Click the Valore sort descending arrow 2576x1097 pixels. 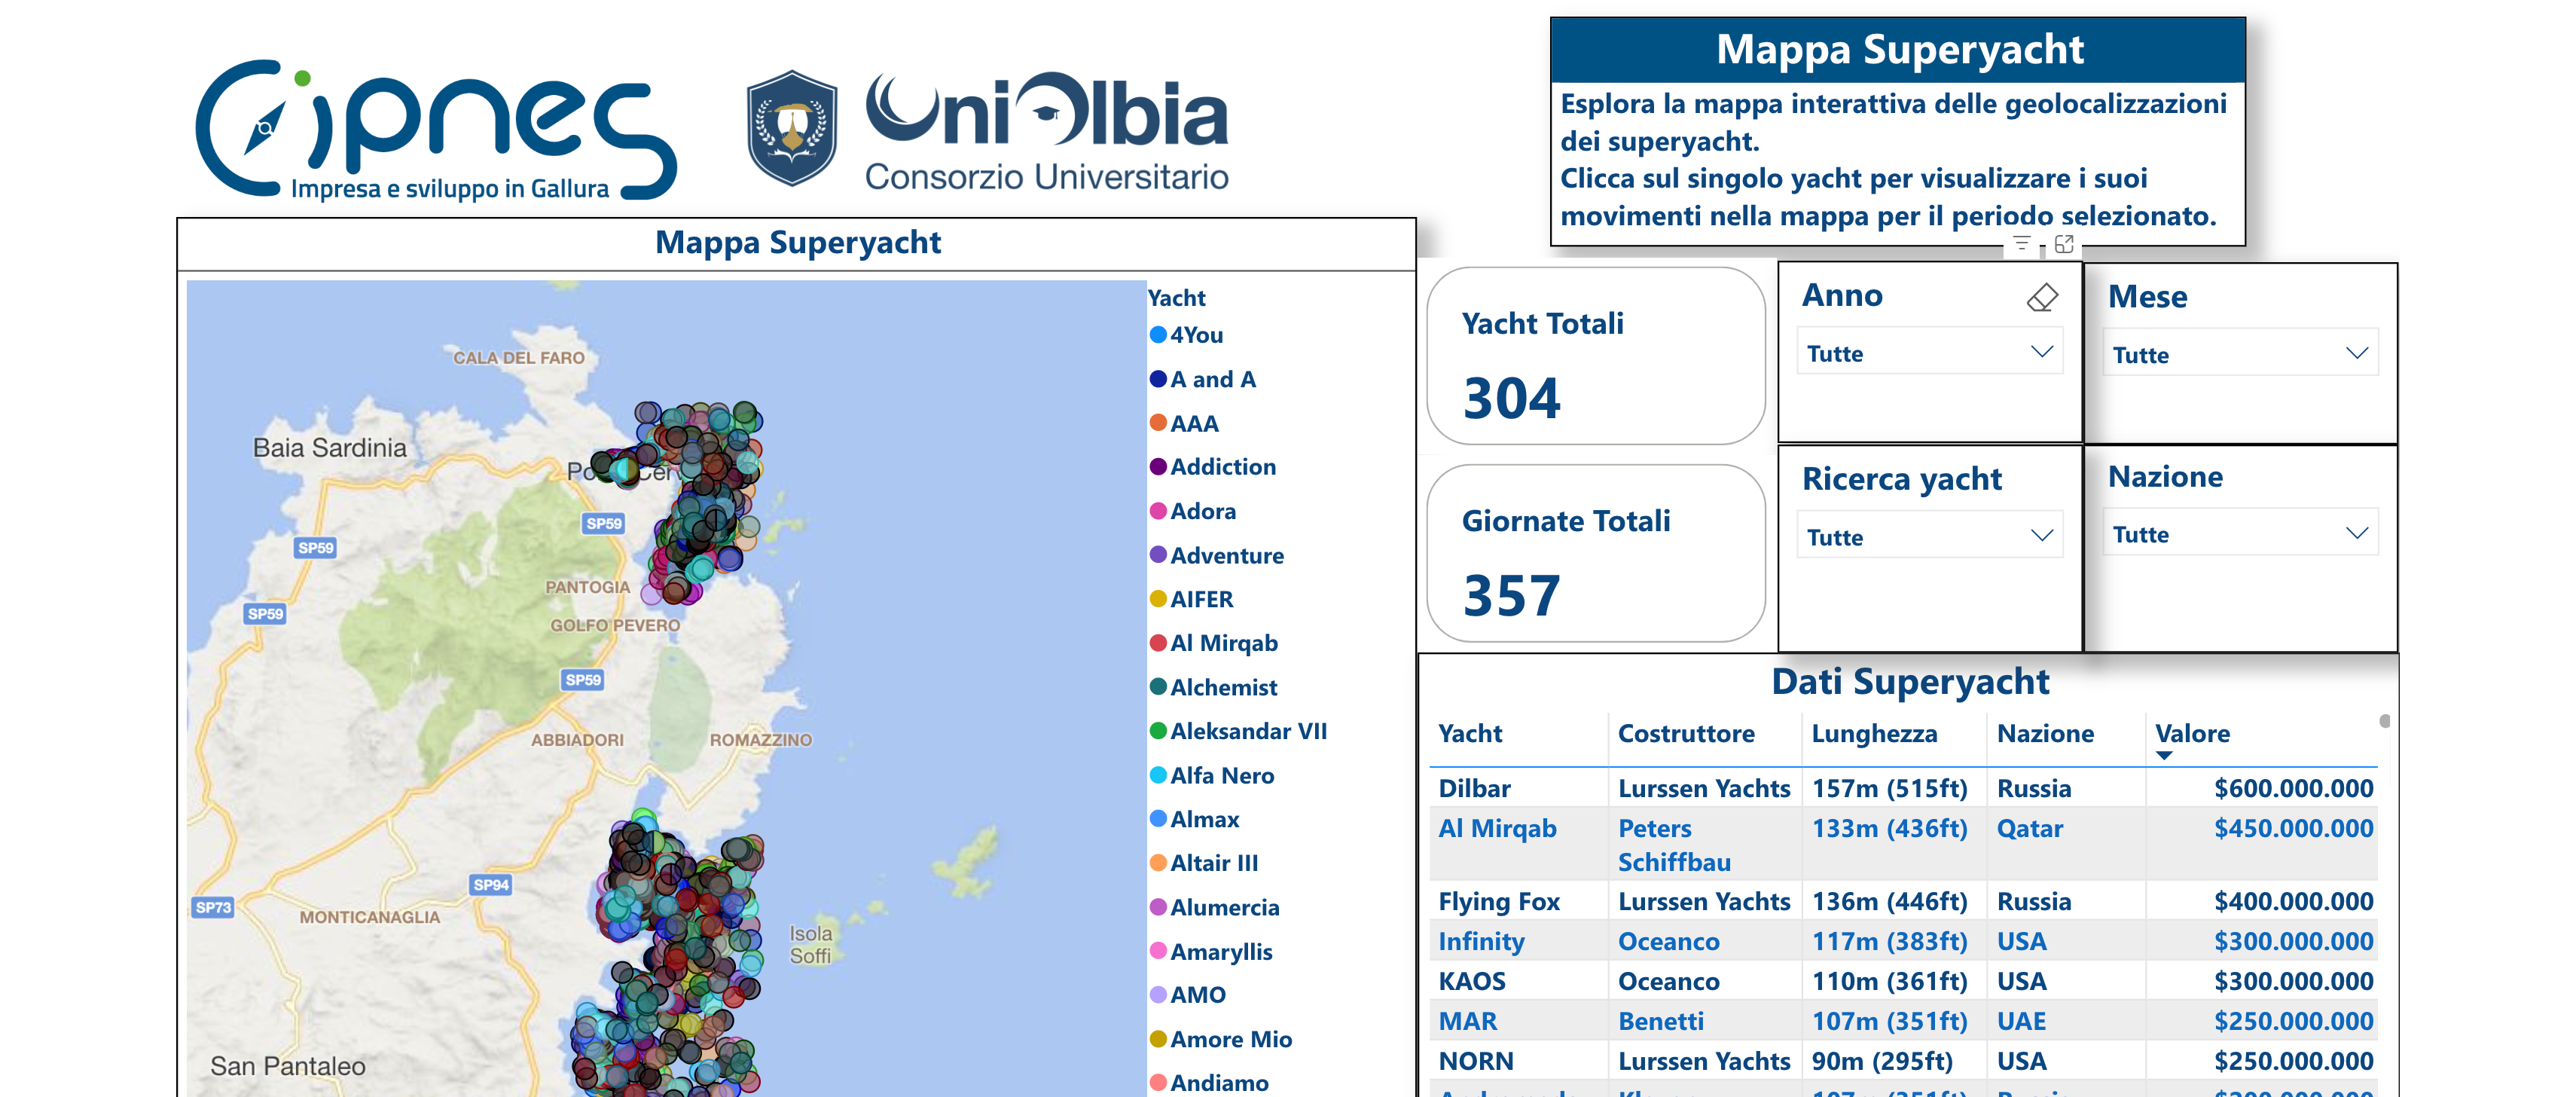coord(2164,756)
